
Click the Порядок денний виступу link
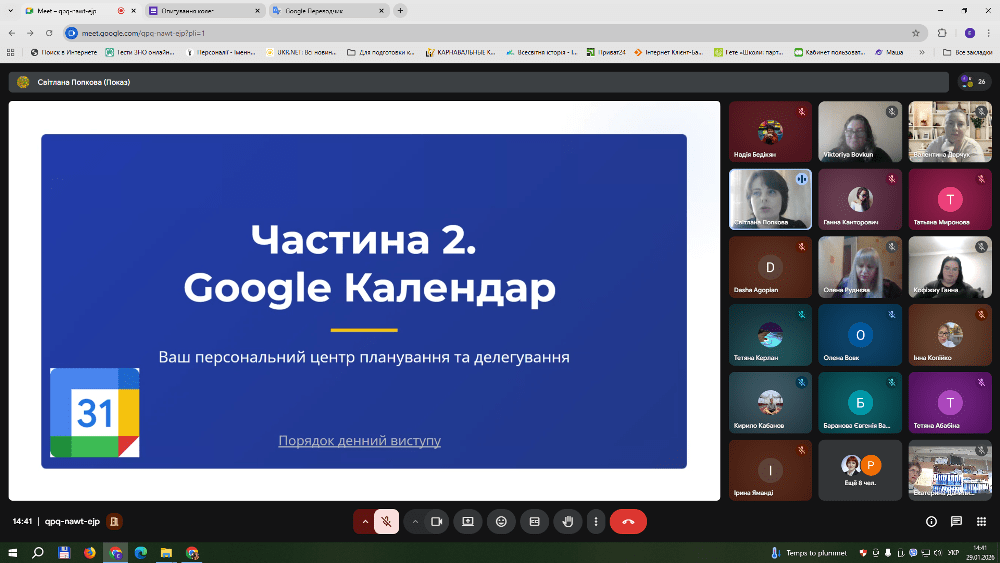coord(359,441)
